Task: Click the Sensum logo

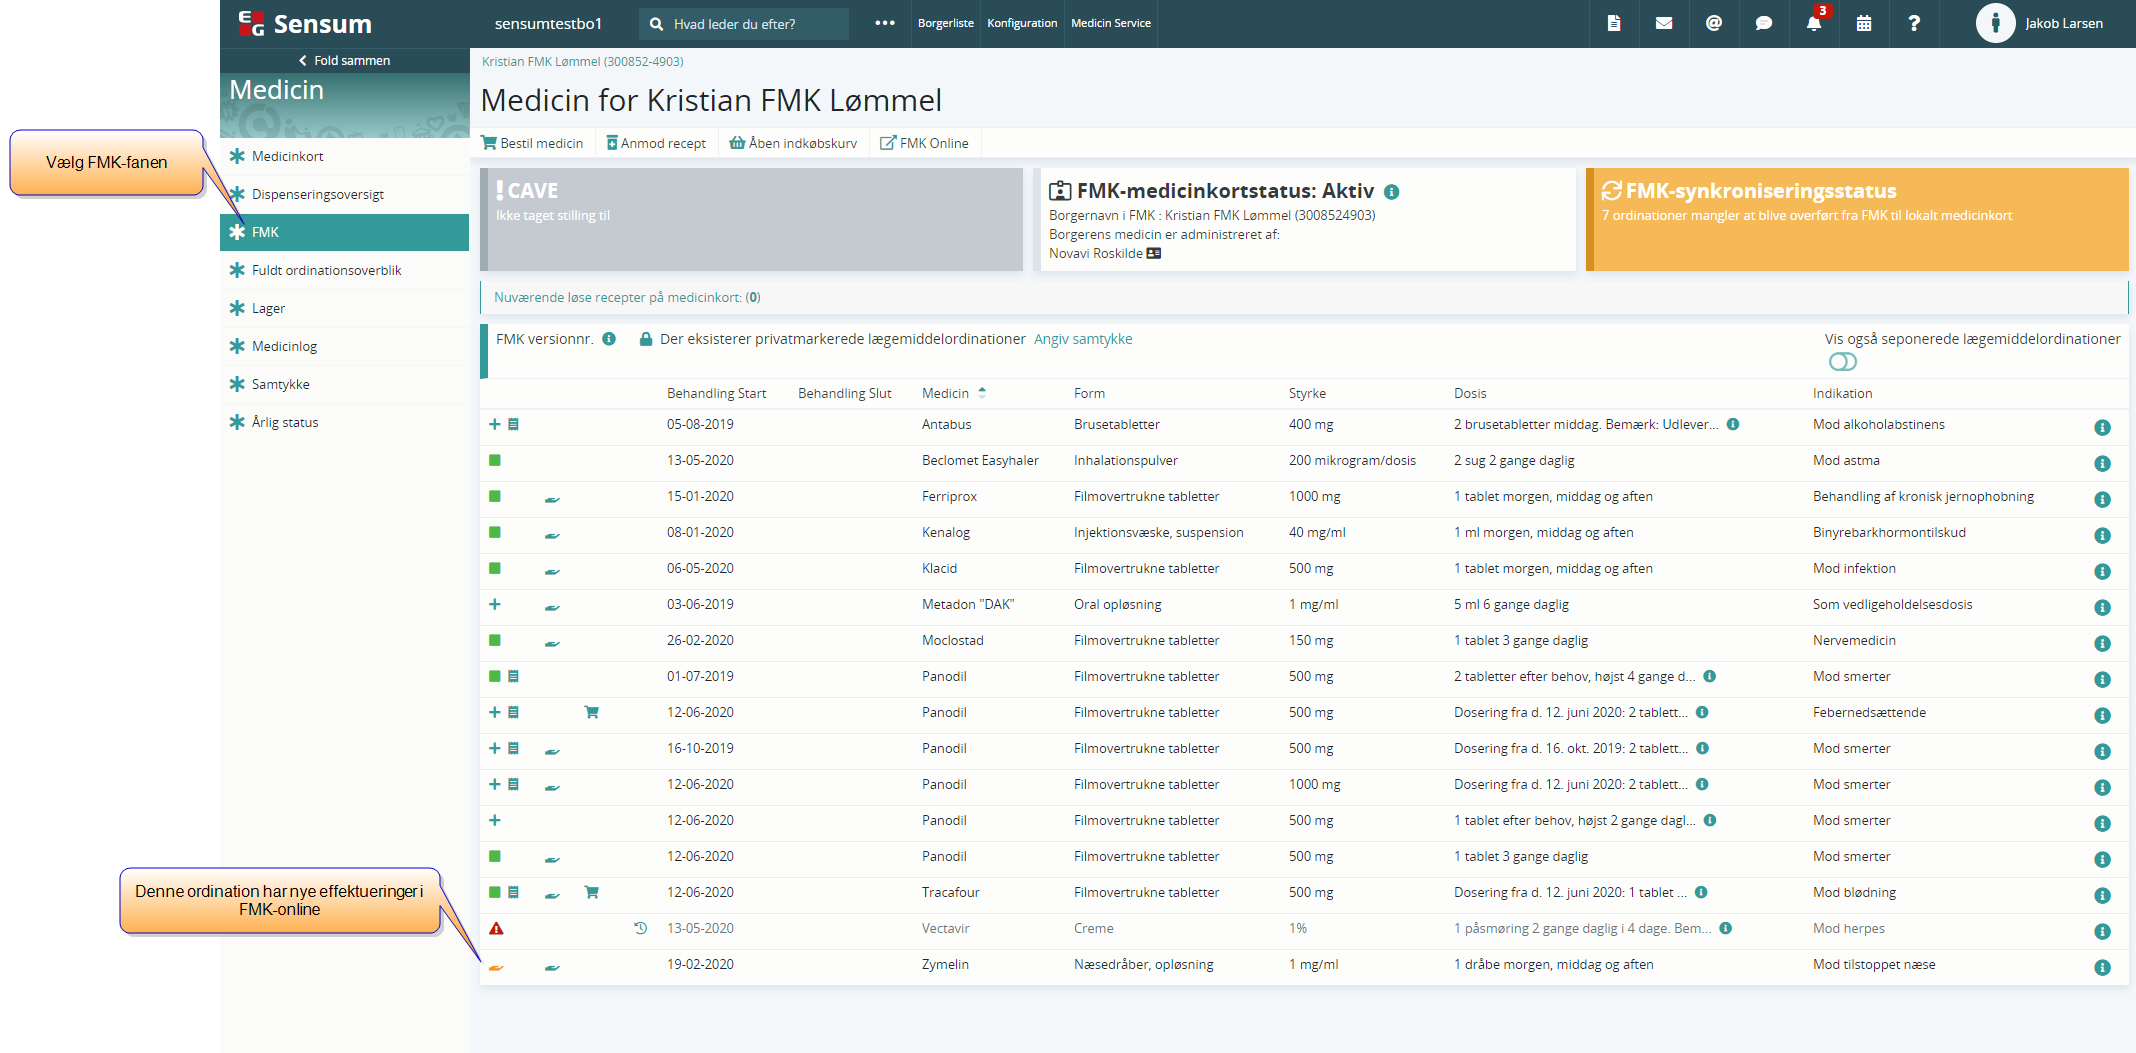Action: point(305,23)
